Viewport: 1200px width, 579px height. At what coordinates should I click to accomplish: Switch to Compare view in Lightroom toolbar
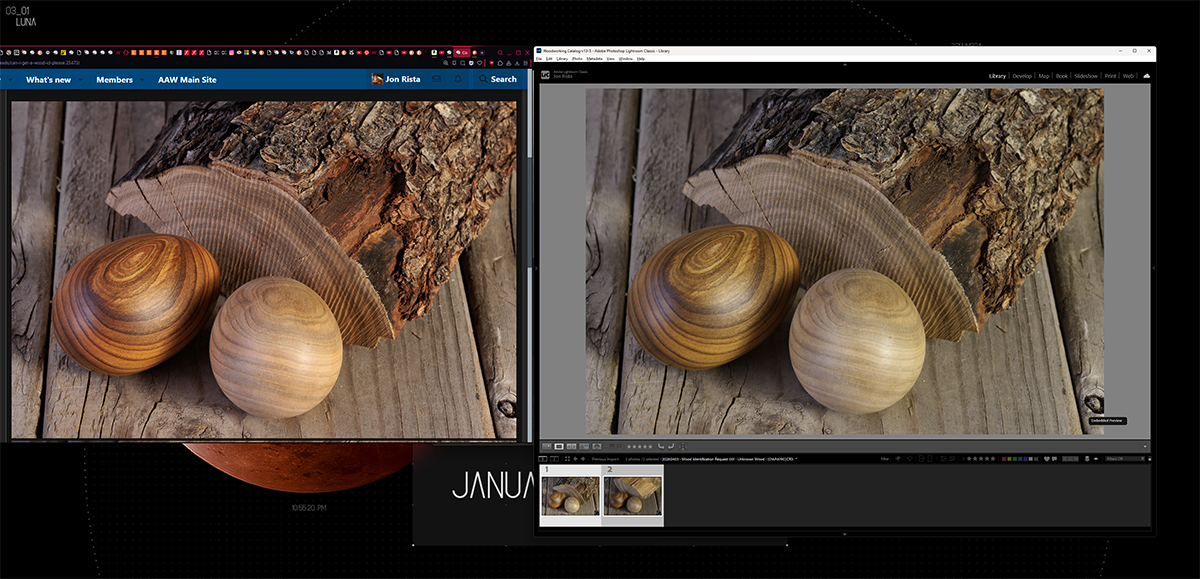coord(571,447)
